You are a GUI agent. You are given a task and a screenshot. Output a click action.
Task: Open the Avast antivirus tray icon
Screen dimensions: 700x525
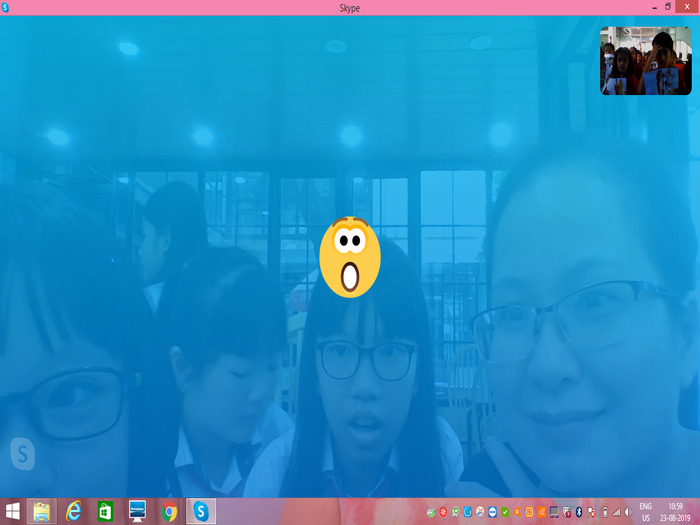click(x=517, y=512)
